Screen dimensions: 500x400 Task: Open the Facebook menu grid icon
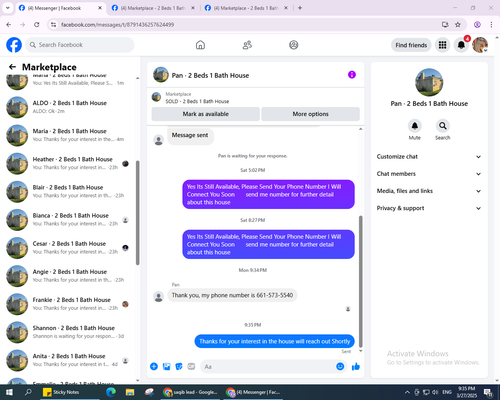442,45
